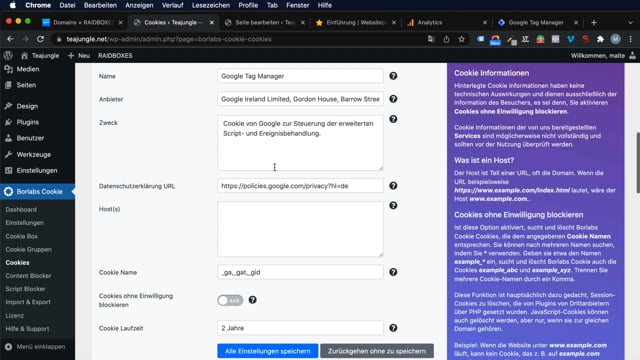Go to Borlabs Dashboard submenu

21,209
